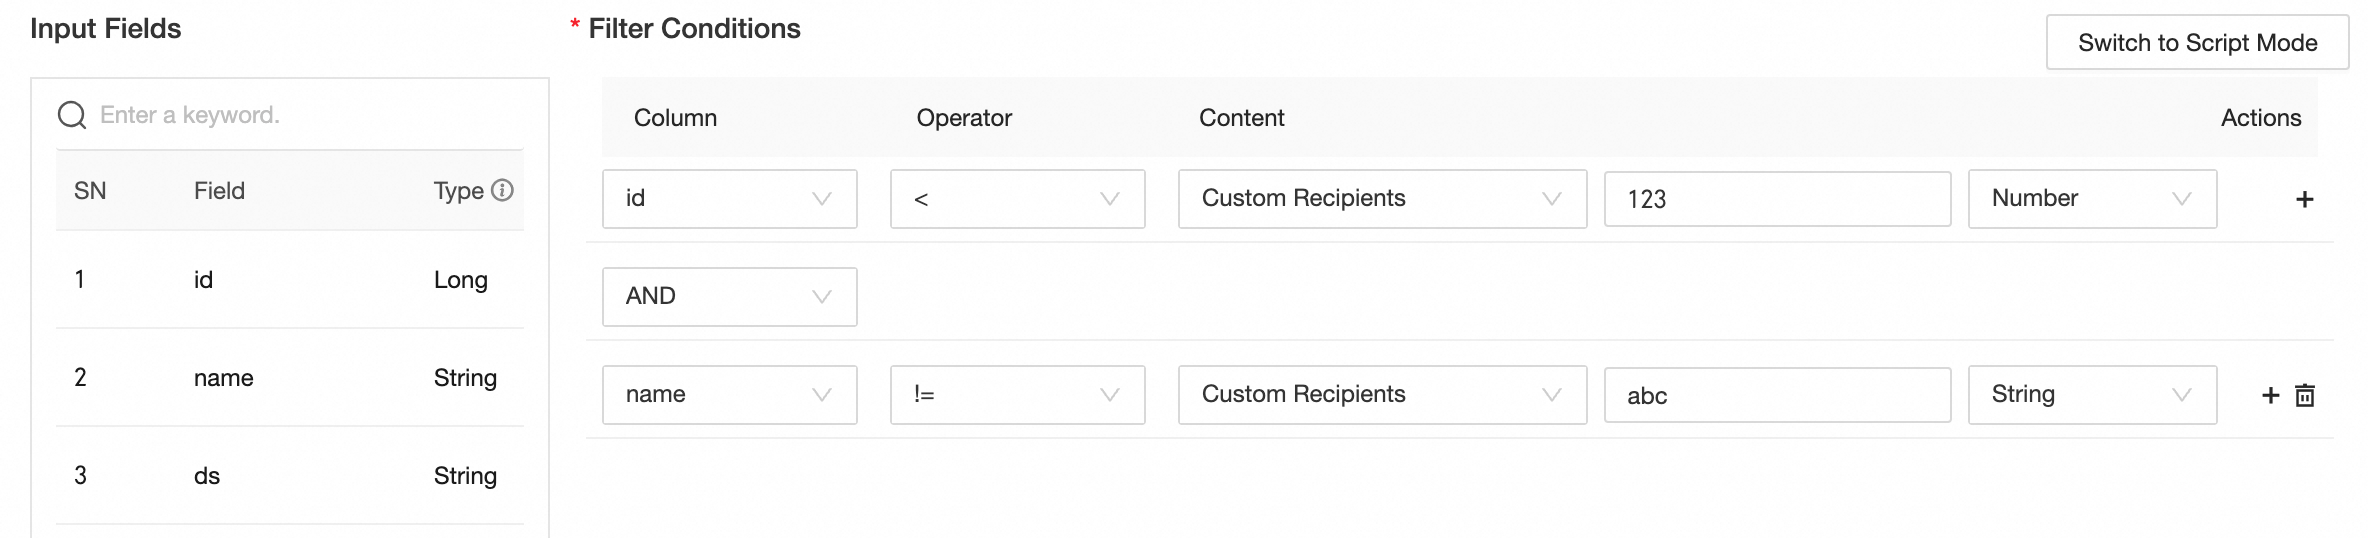Select the ds field row
This screenshot has width=2368, height=538.
pos(290,476)
